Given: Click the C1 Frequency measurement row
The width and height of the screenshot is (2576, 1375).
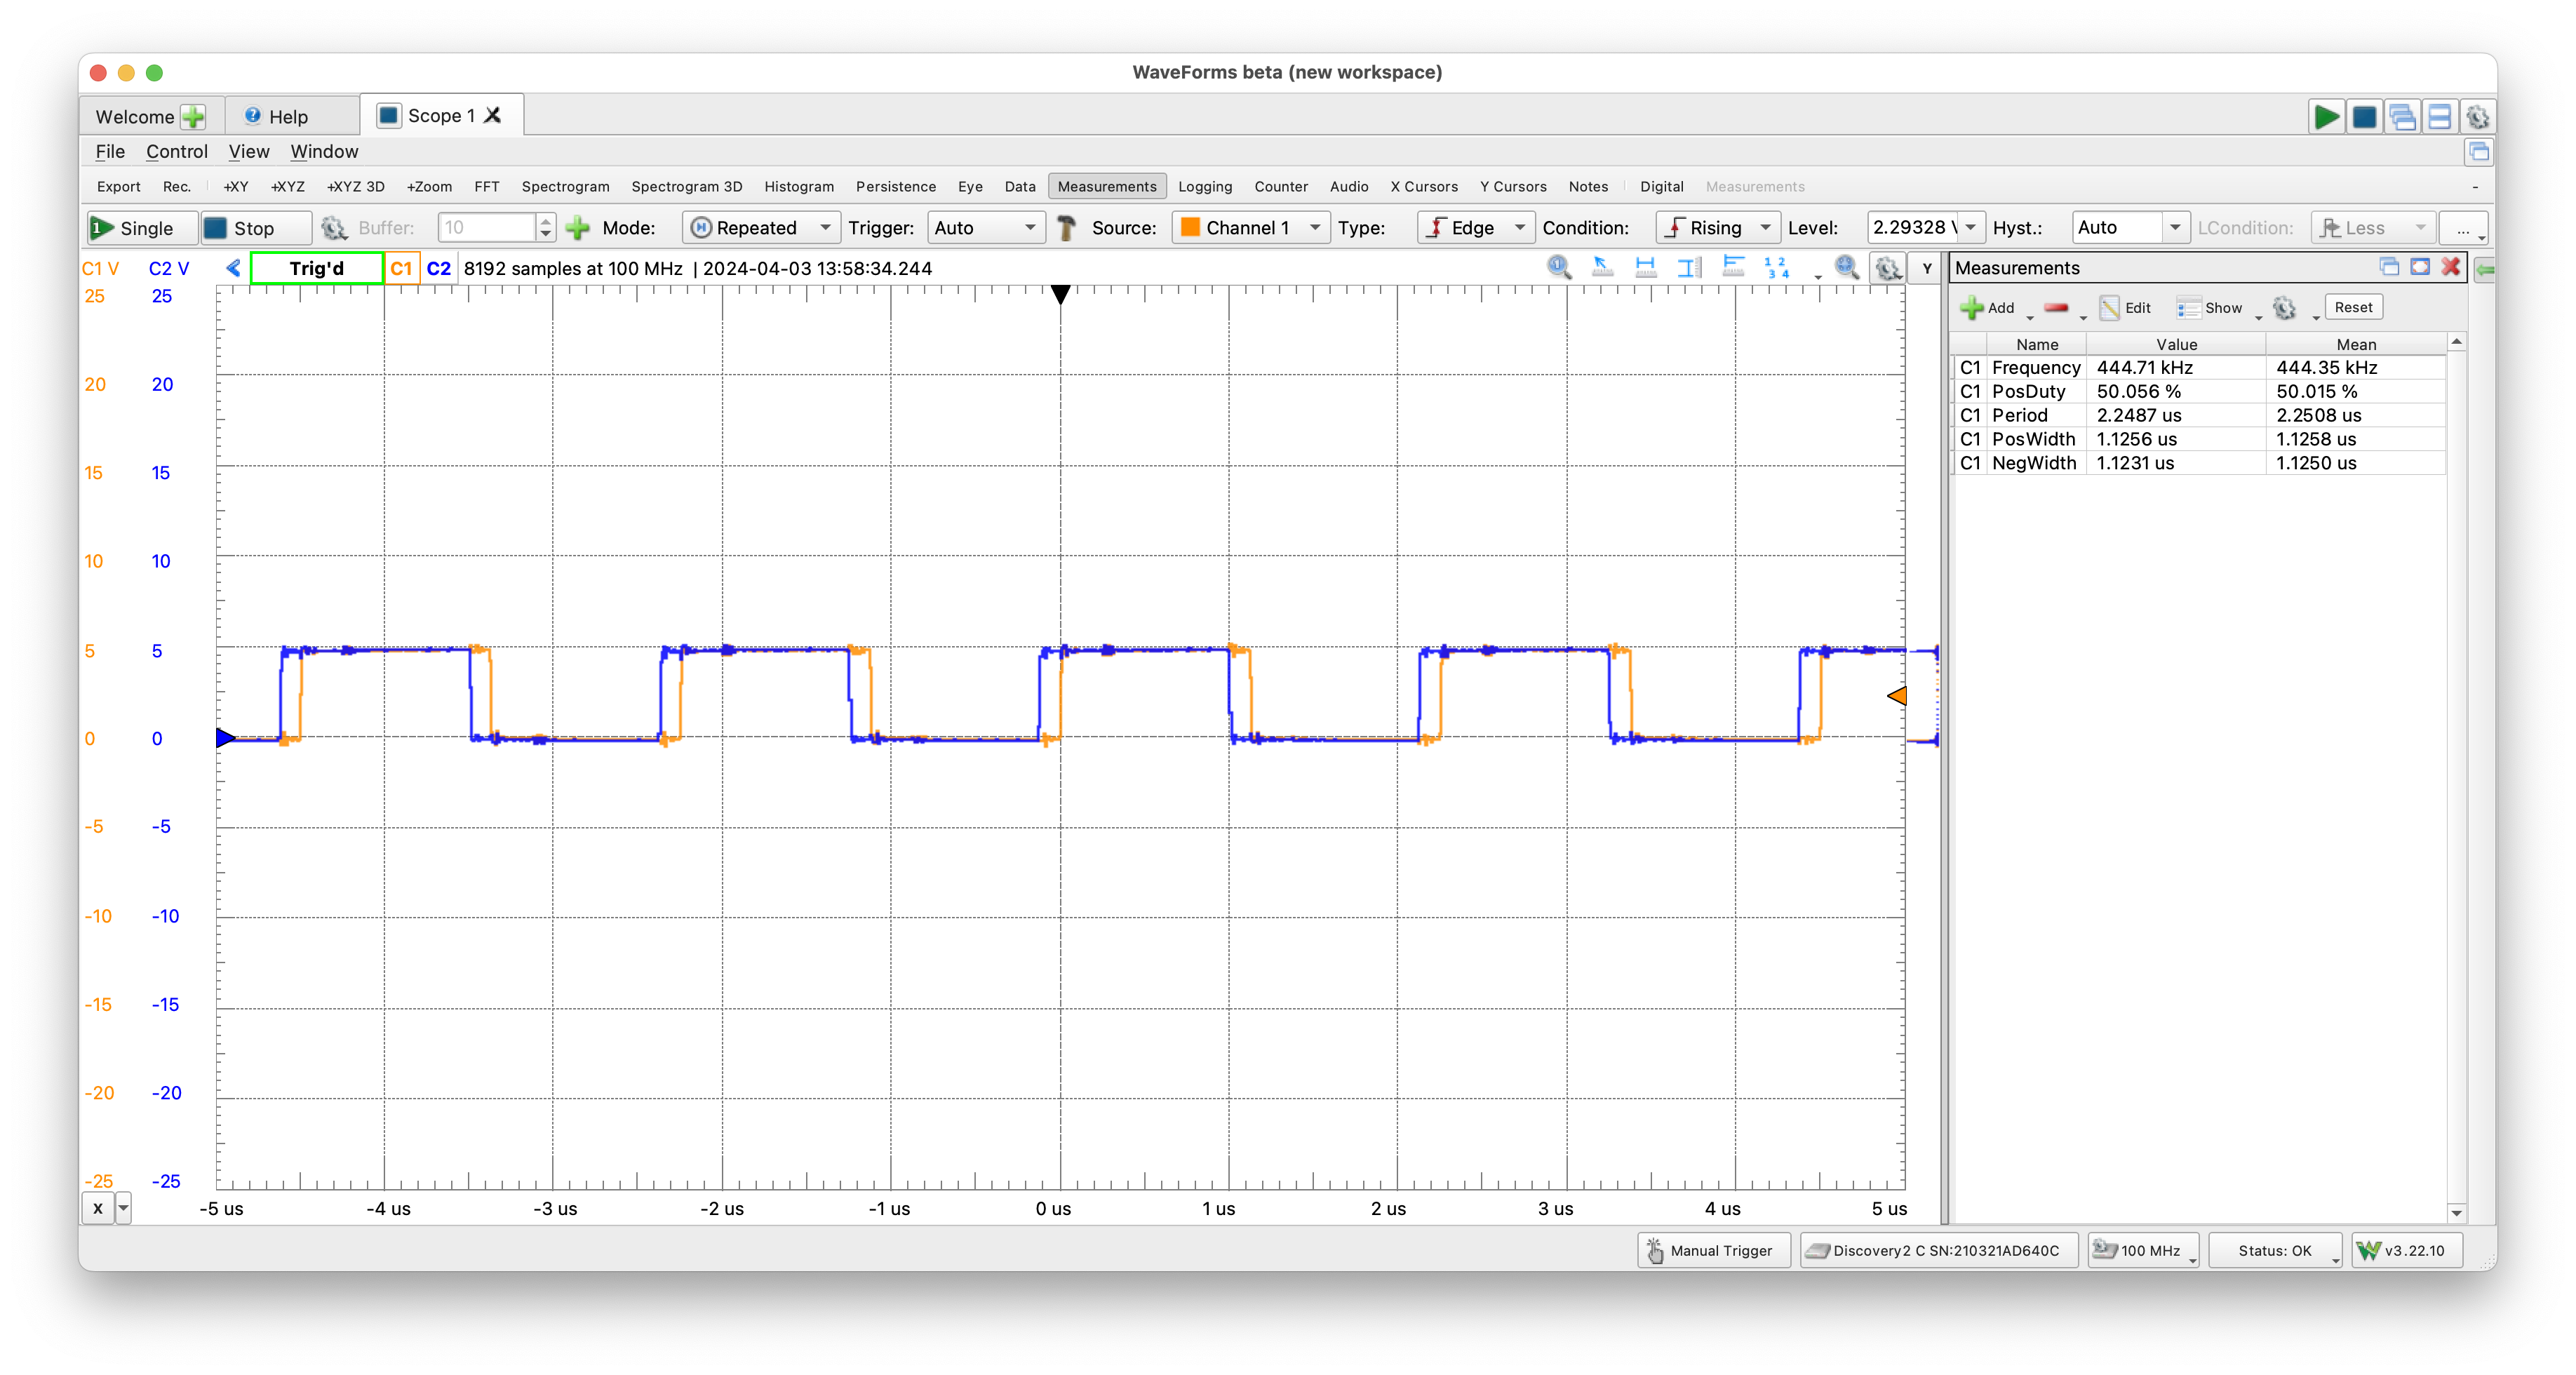Looking at the screenshot, I should (x=2200, y=367).
